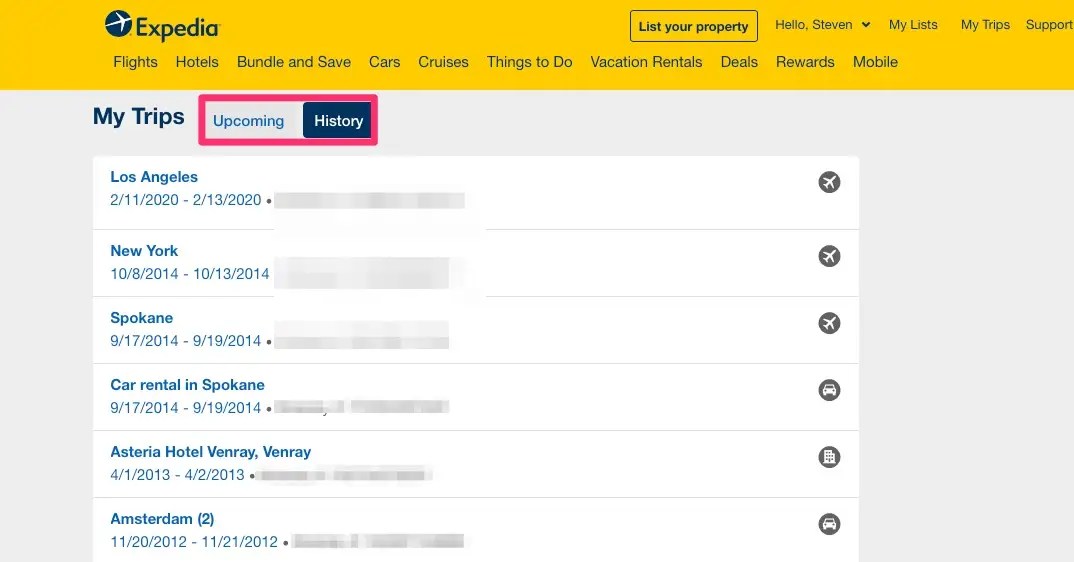
Task: Click the flight icon for Los Angeles trip
Action: pos(829,182)
